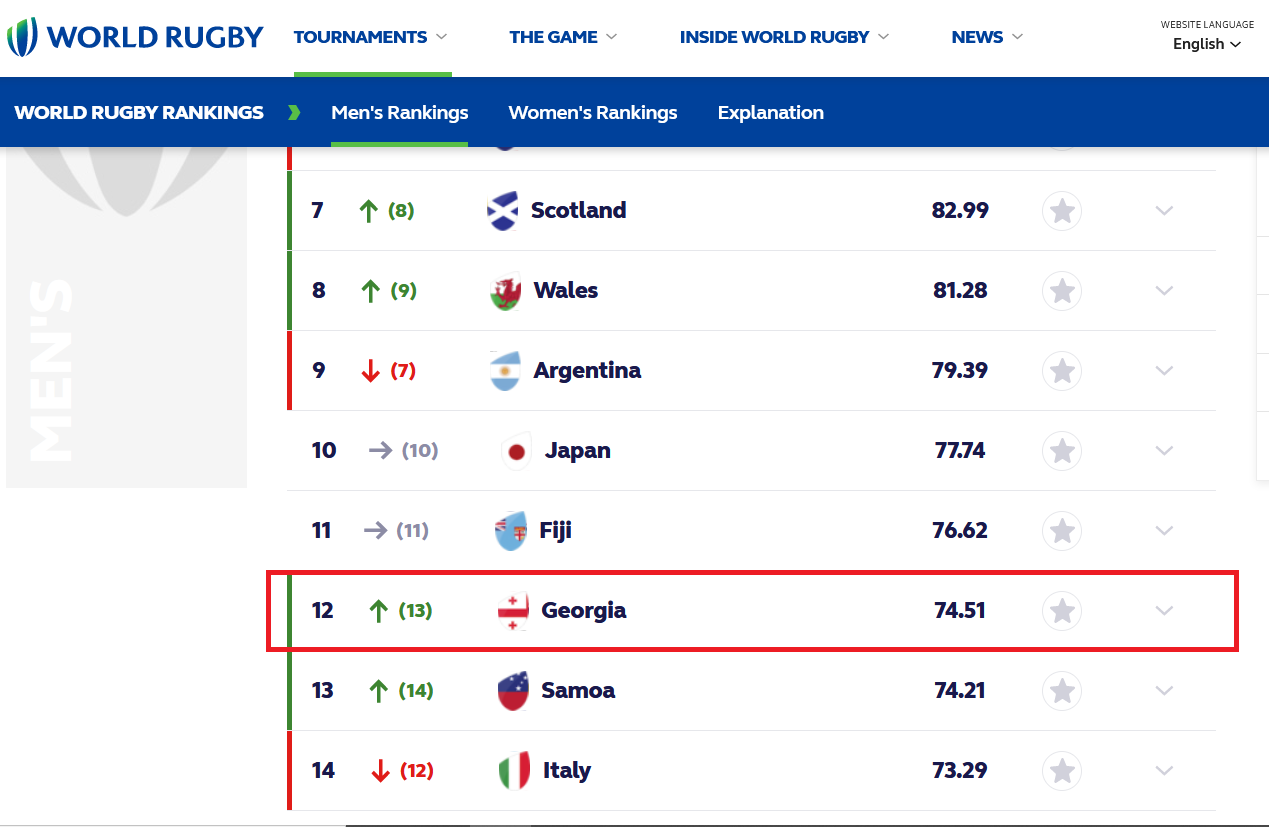Click the Italy flag icon
This screenshot has height=827, width=1269.
tap(513, 771)
